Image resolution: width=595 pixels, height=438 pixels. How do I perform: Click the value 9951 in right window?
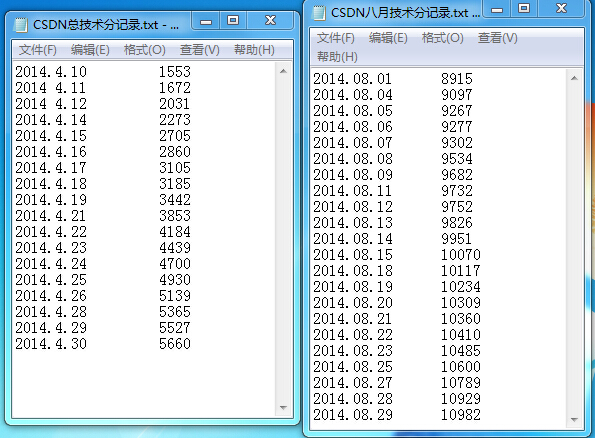coord(456,239)
